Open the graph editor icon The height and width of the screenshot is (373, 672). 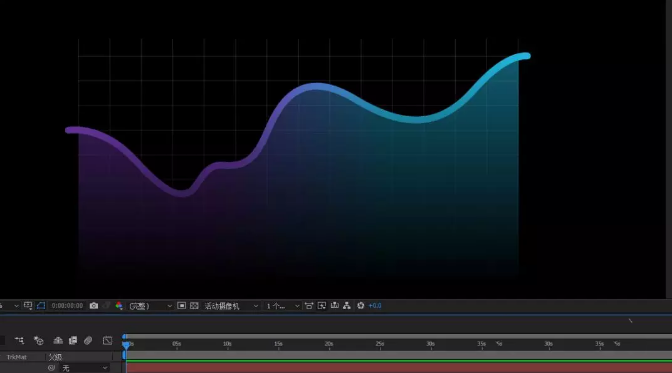coord(107,340)
